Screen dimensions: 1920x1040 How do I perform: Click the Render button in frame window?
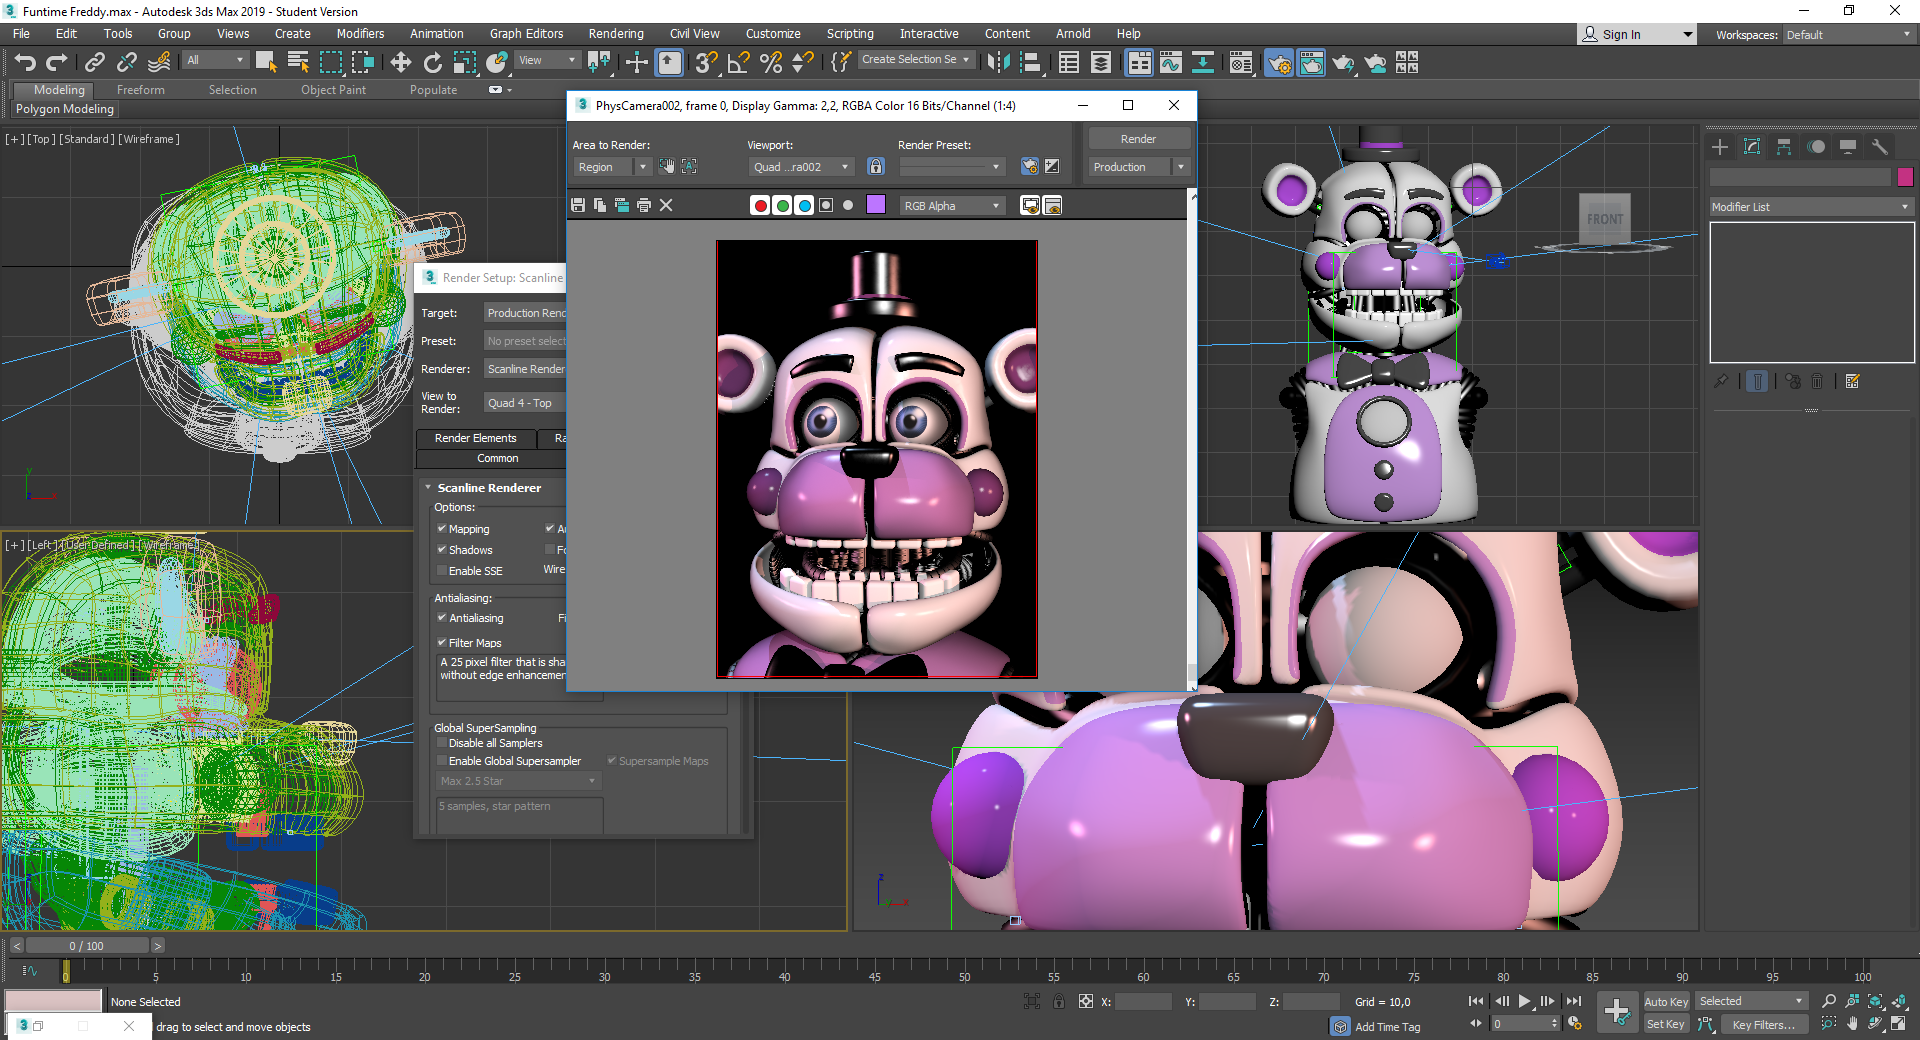pyautogui.click(x=1138, y=139)
